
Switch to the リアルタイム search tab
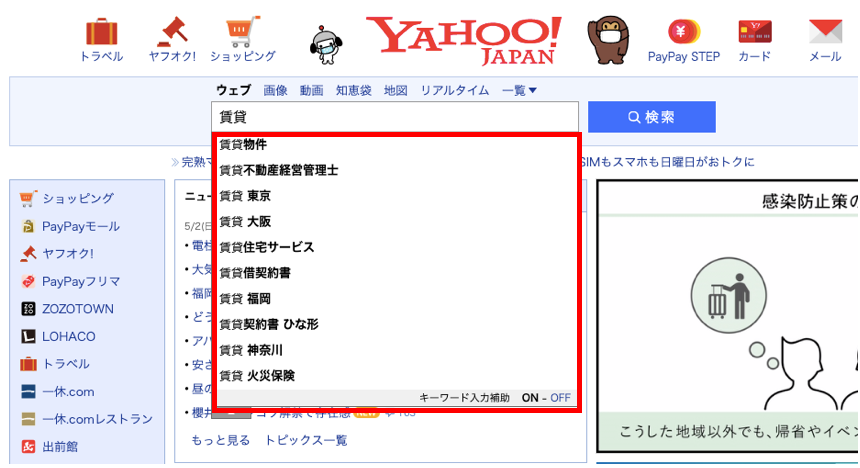tap(455, 91)
